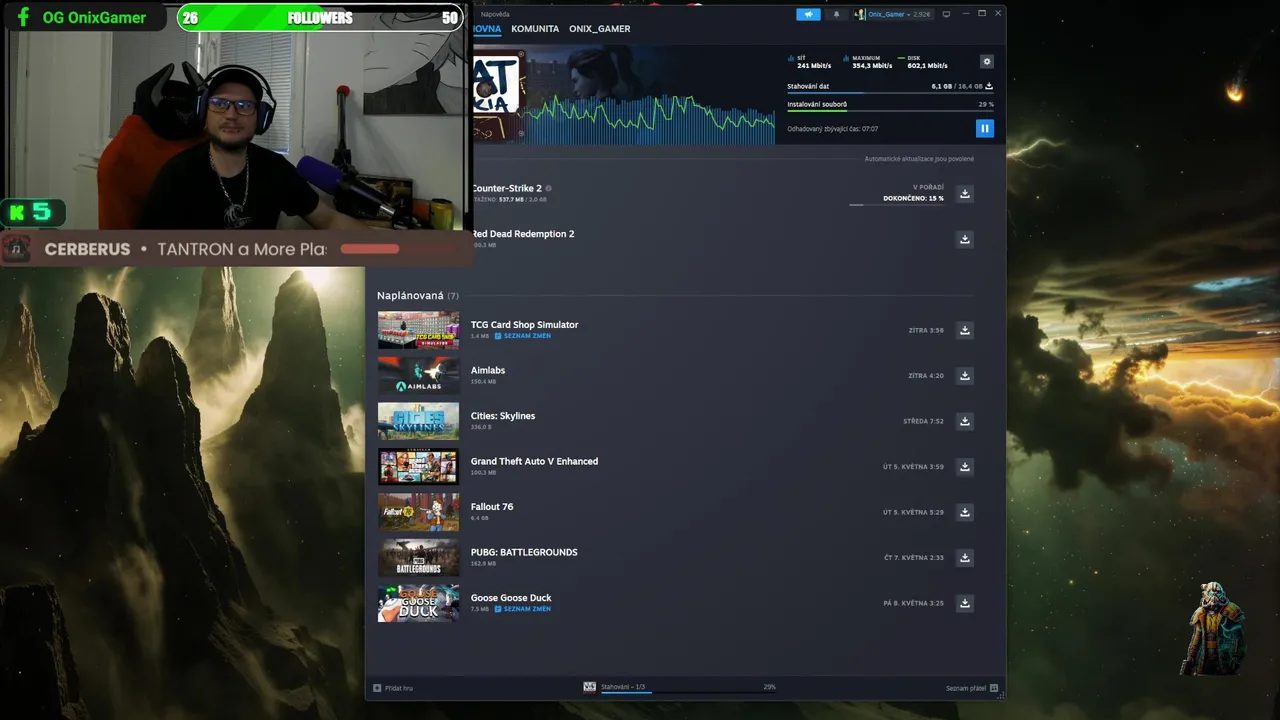Open download settings gear icon
1280x720 pixels.
(x=987, y=62)
